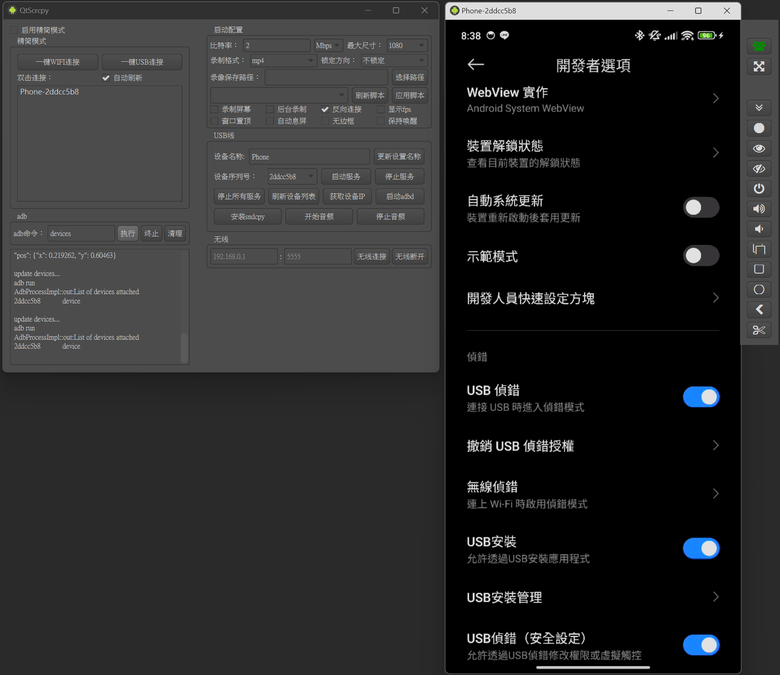The height and width of the screenshot is (675, 780).
Task: Click the 一键WIFI连接 button
Action: (58, 62)
